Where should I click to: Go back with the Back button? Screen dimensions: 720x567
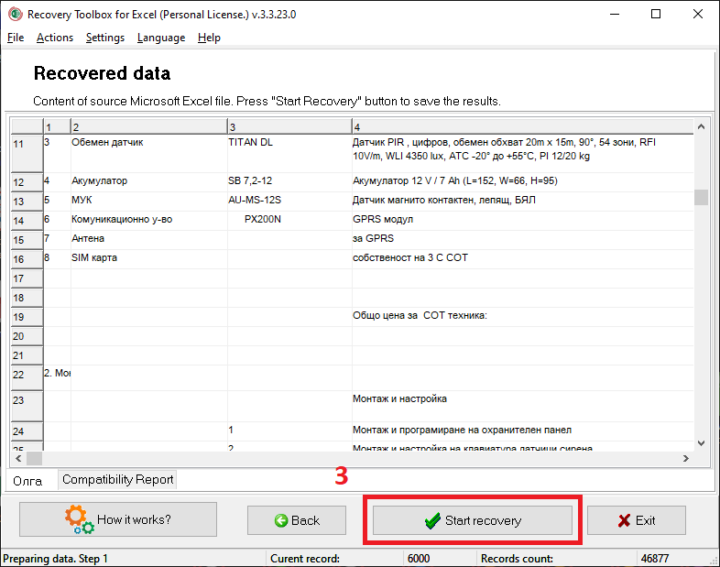pos(297,521)
